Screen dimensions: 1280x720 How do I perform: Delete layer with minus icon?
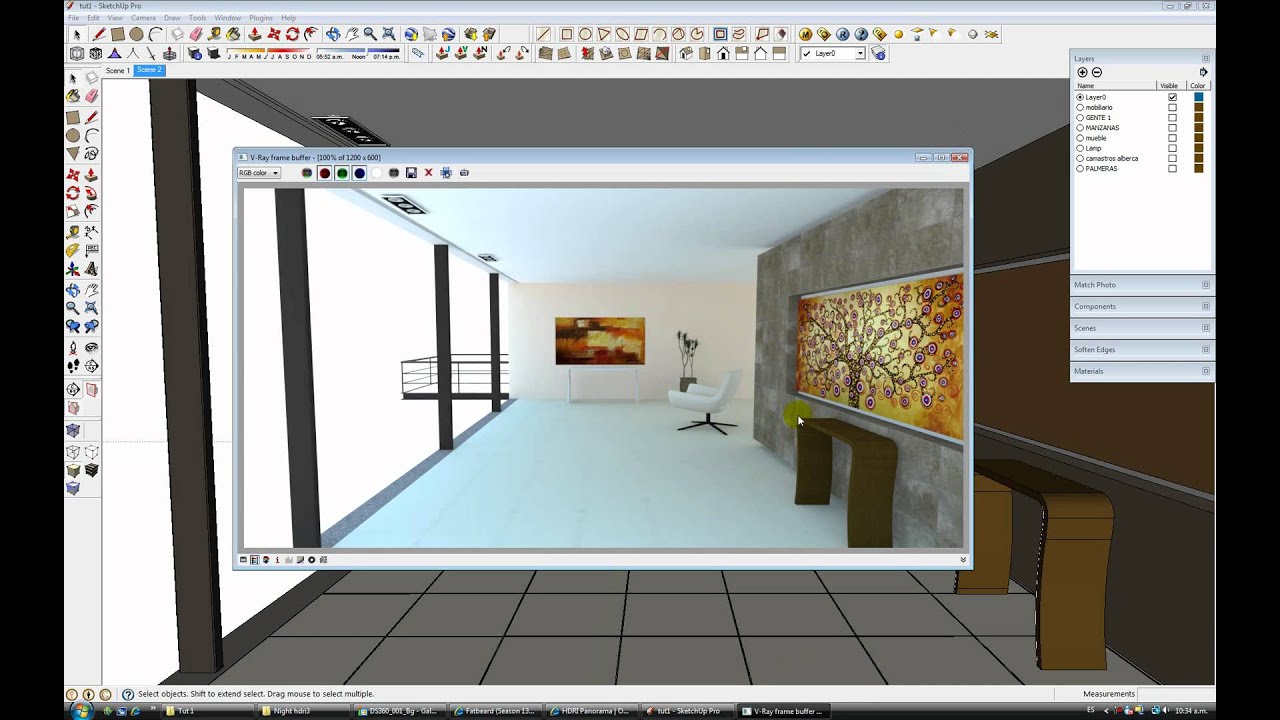(x=1097, y=72)
